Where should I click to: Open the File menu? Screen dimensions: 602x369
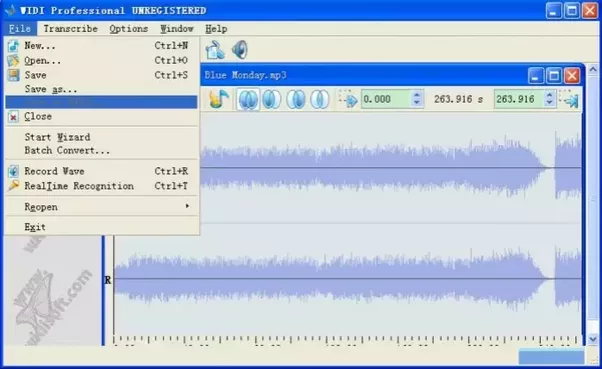click(20, 29)
